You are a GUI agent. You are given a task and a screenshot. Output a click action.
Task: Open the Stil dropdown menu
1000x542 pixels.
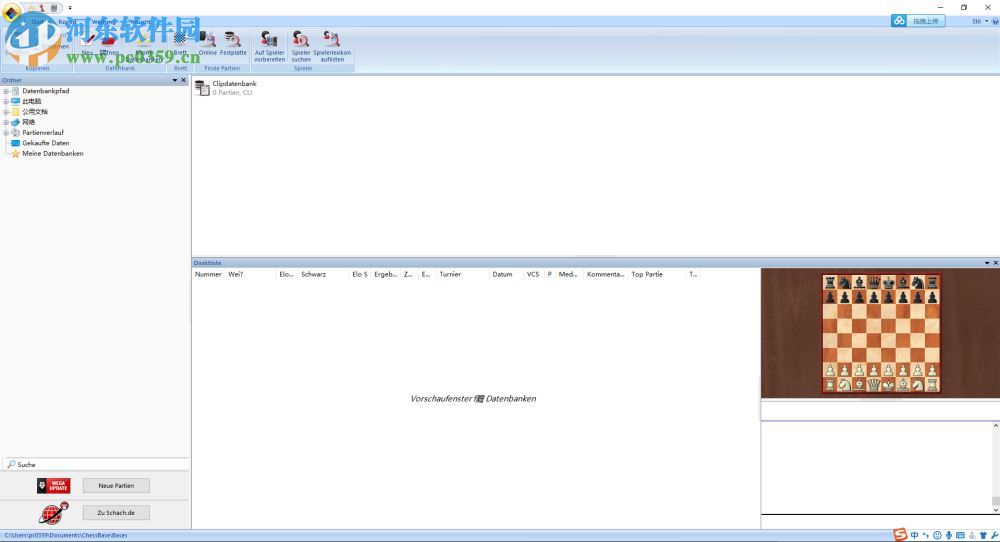click(978, 21)
